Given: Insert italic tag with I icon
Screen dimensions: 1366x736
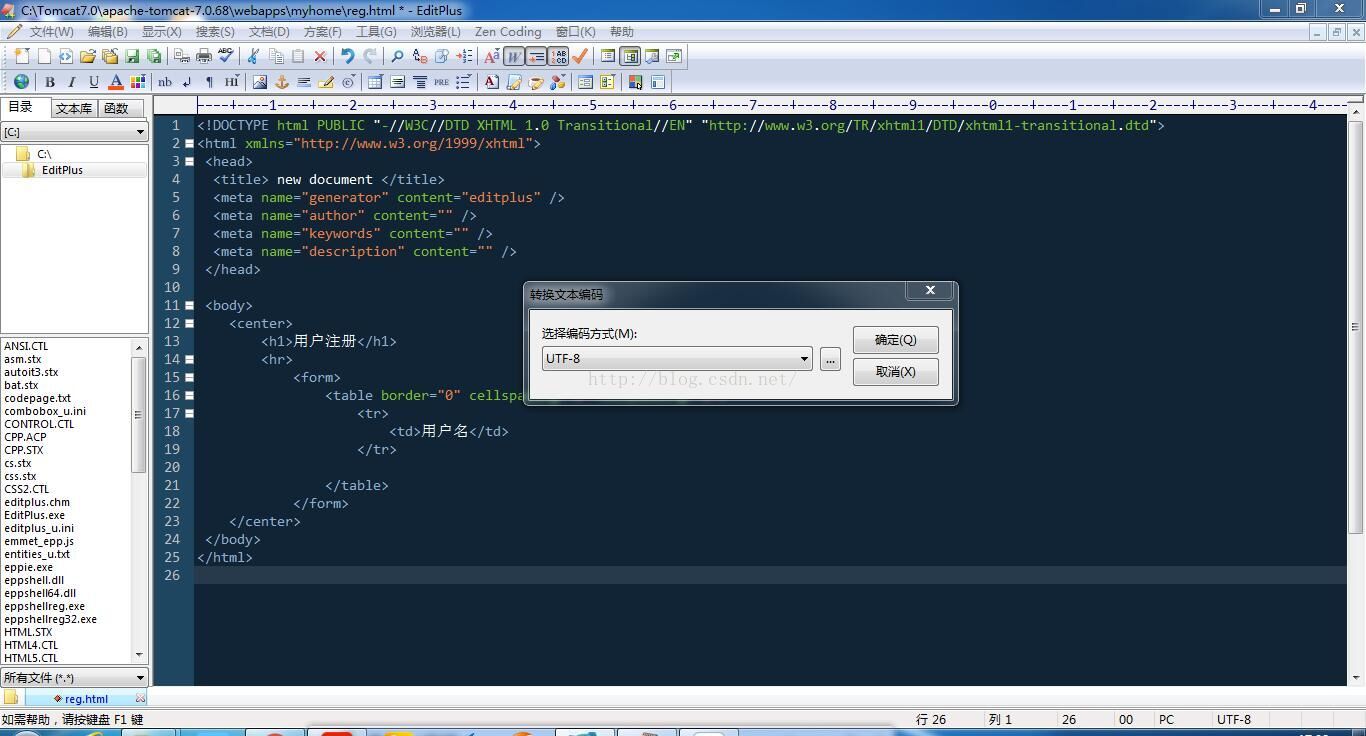Looking at the screenshot, I should 72,82.
